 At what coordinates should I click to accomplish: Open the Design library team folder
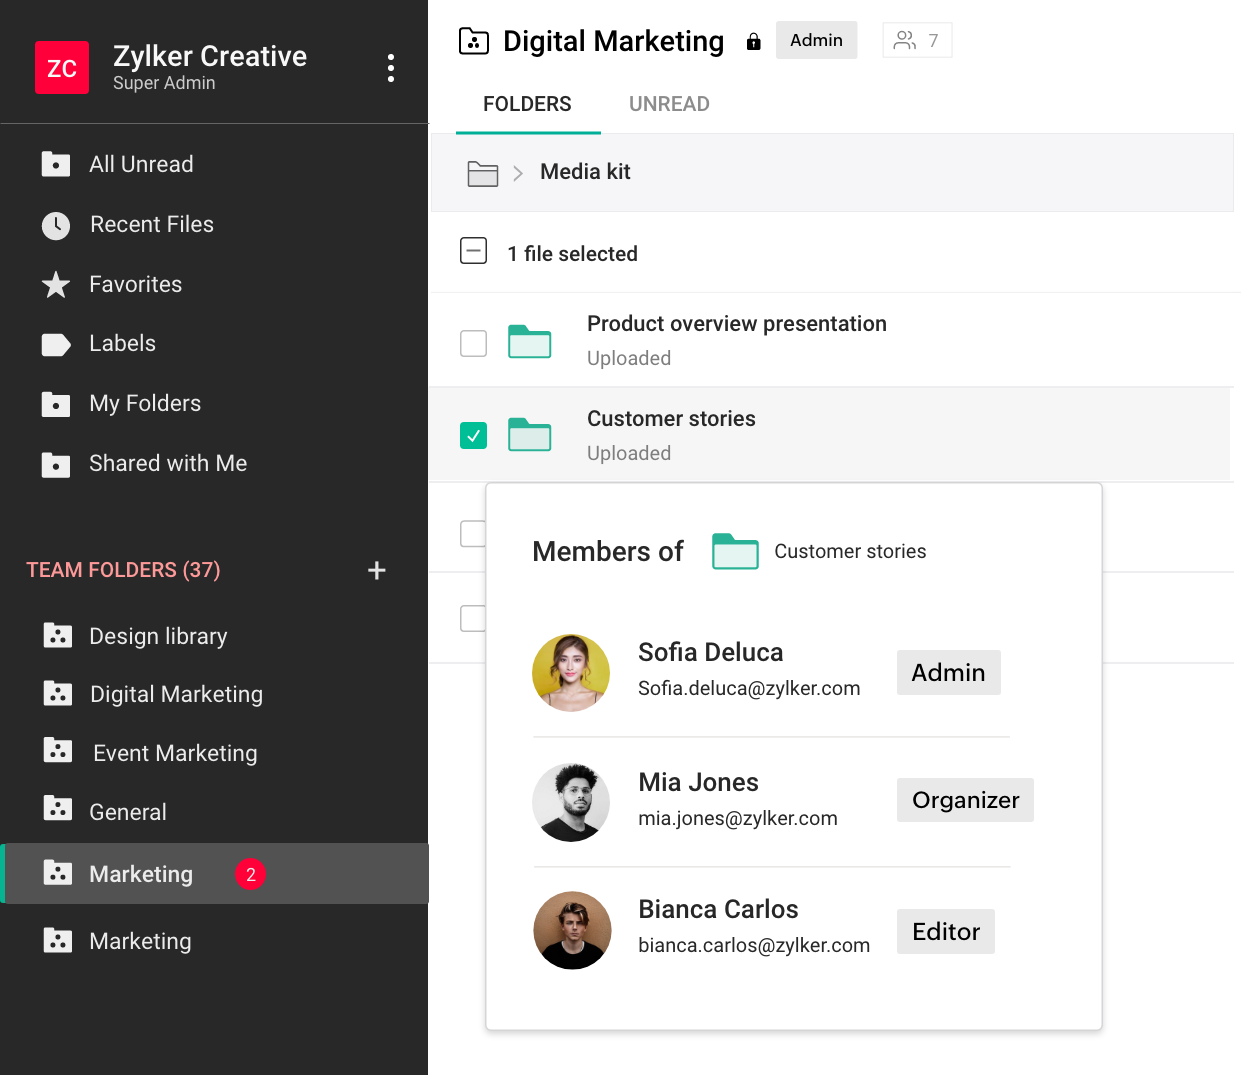(158, 636)
